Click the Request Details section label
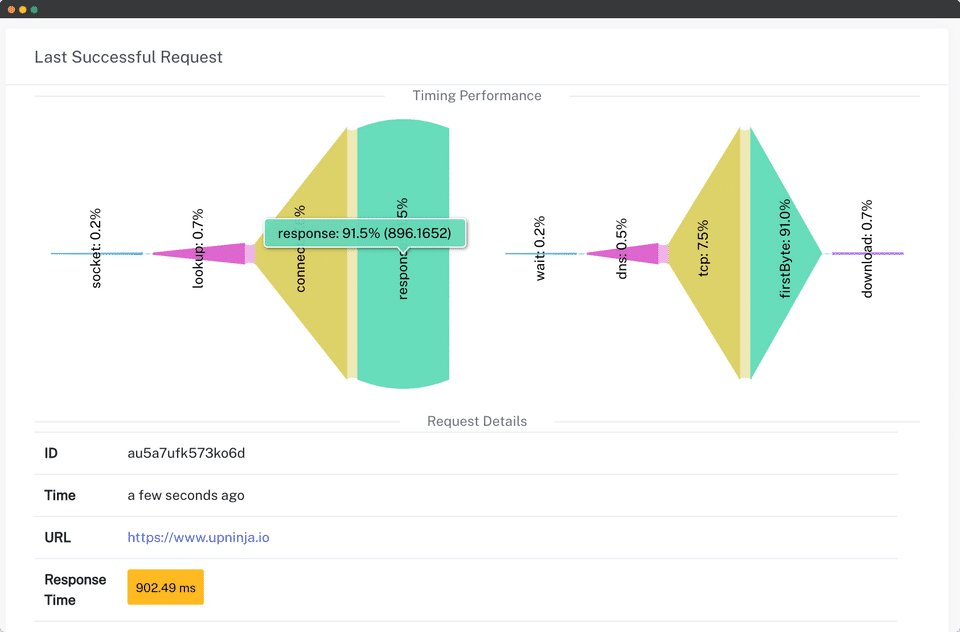This screenshot has height=632, width=960. point(477,421)
